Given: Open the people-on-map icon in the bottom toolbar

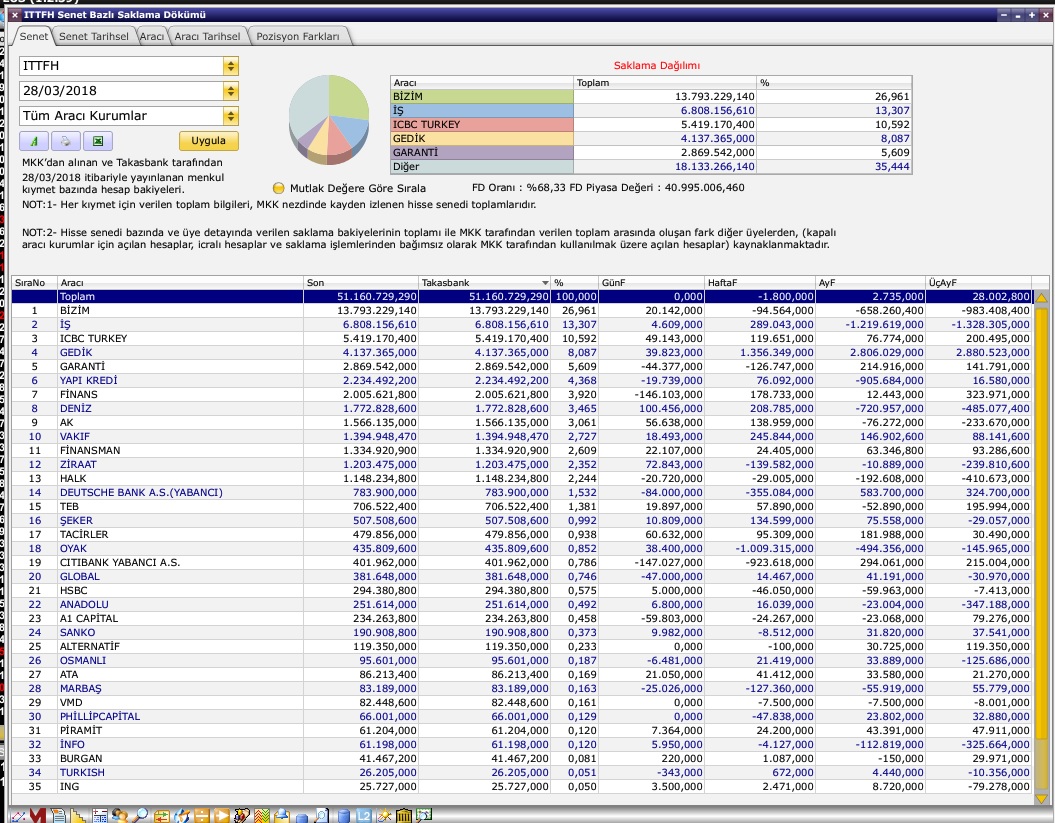Looking at the screenshot, I should pyautogui.click(x=242, y=816).
